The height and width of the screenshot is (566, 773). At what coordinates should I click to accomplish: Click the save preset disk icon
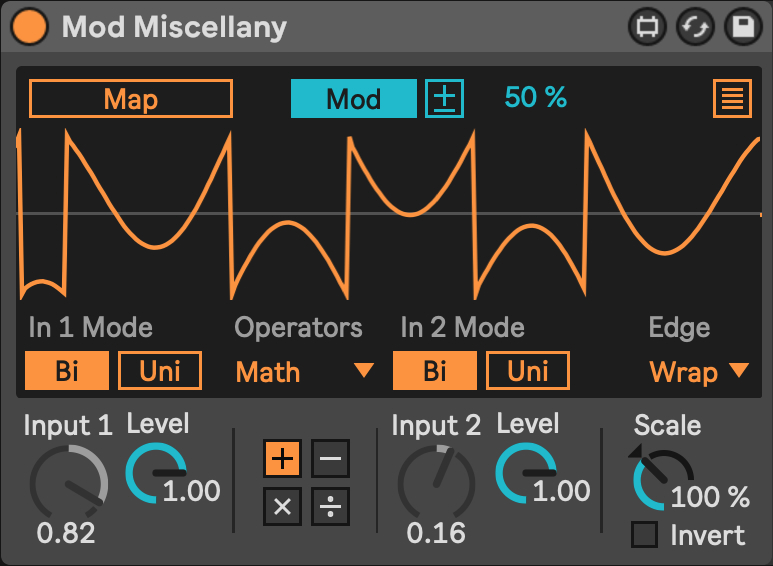[x=743, y=27]
